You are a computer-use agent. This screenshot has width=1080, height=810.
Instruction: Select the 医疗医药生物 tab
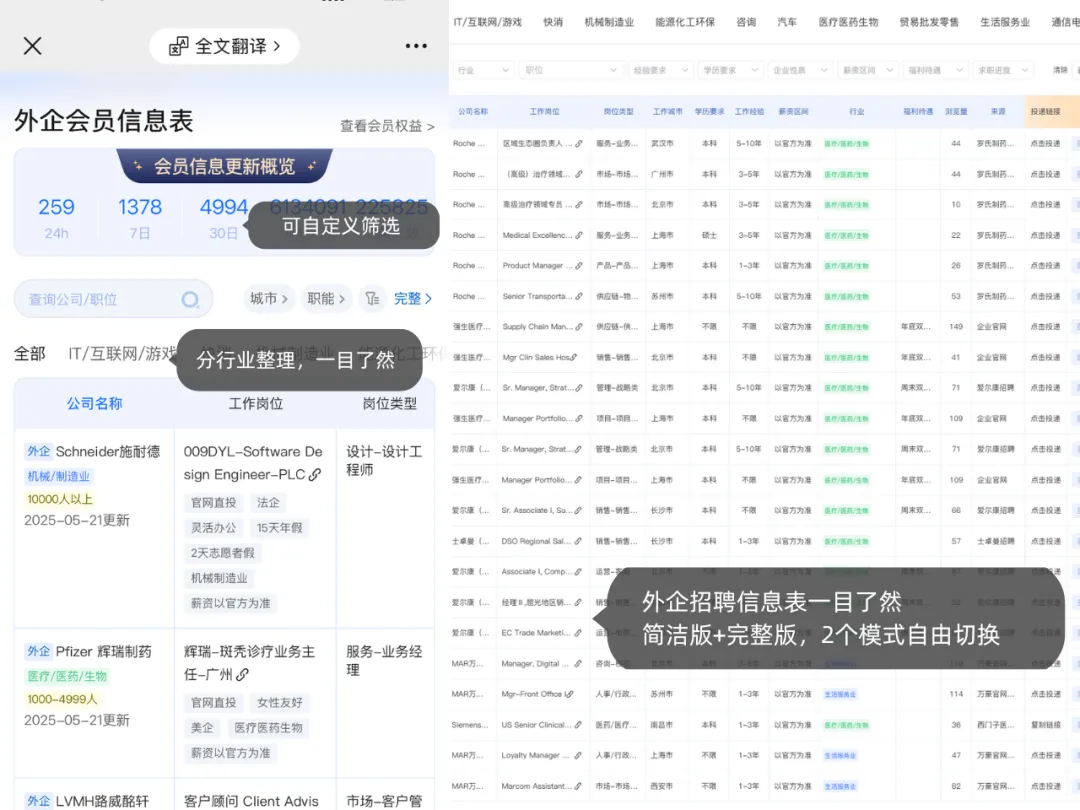[x=849, y=22]
